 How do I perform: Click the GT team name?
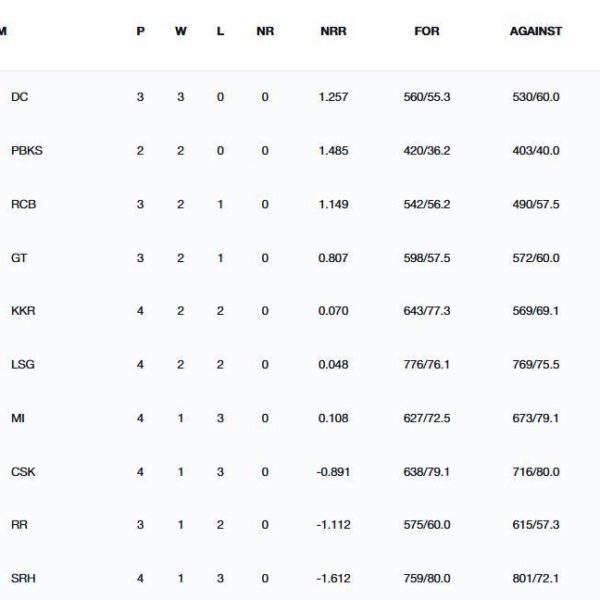[19, 257]
